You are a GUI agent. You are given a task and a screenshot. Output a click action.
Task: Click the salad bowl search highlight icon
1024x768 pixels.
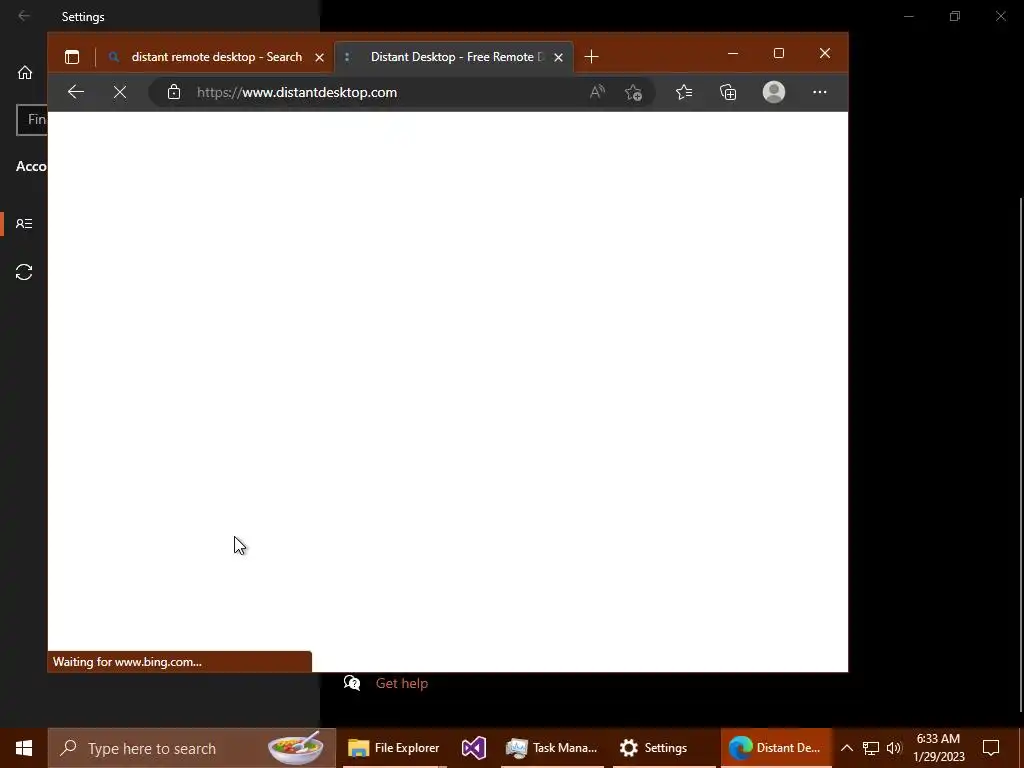pyautogui.click(x=296, y=748)
